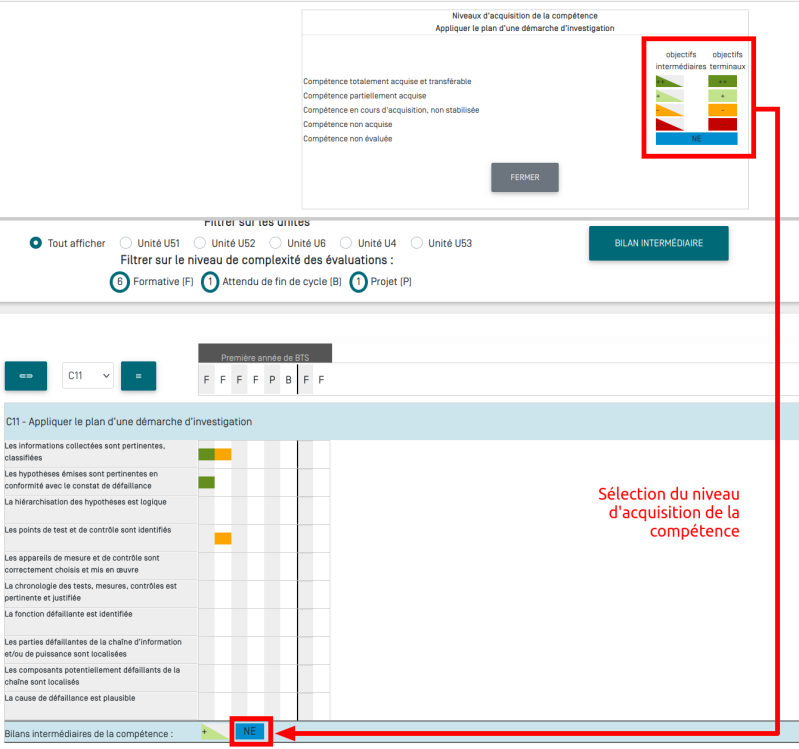Image resolution: width=799 pixels, height=749 pixels.
Task: Open the BILAN INTERMÉDIAIRE button
Action: click(x=658, y=243)
